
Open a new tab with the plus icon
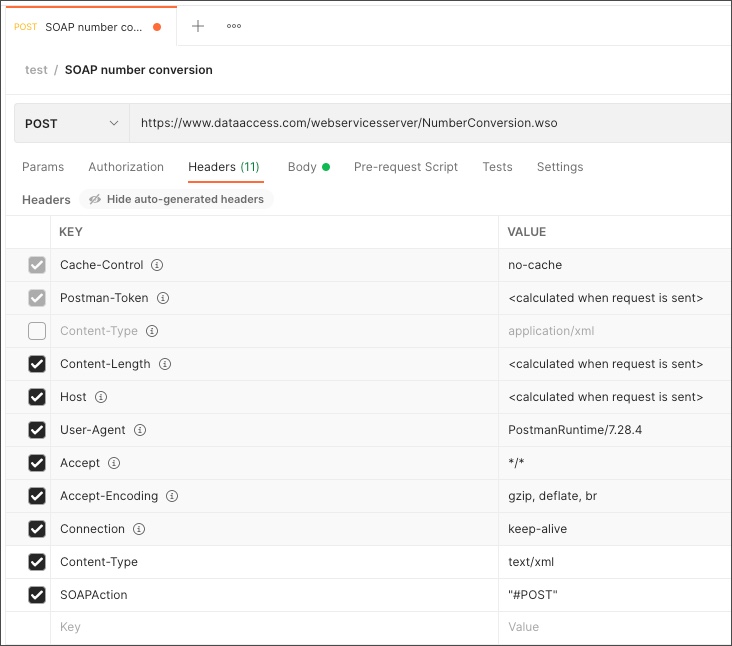(198, 26)
